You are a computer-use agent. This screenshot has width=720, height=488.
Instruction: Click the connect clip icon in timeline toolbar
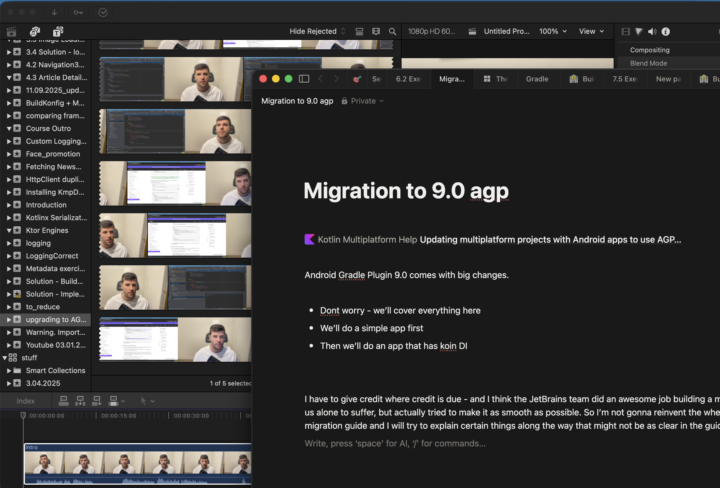click(x=63, y=401)
